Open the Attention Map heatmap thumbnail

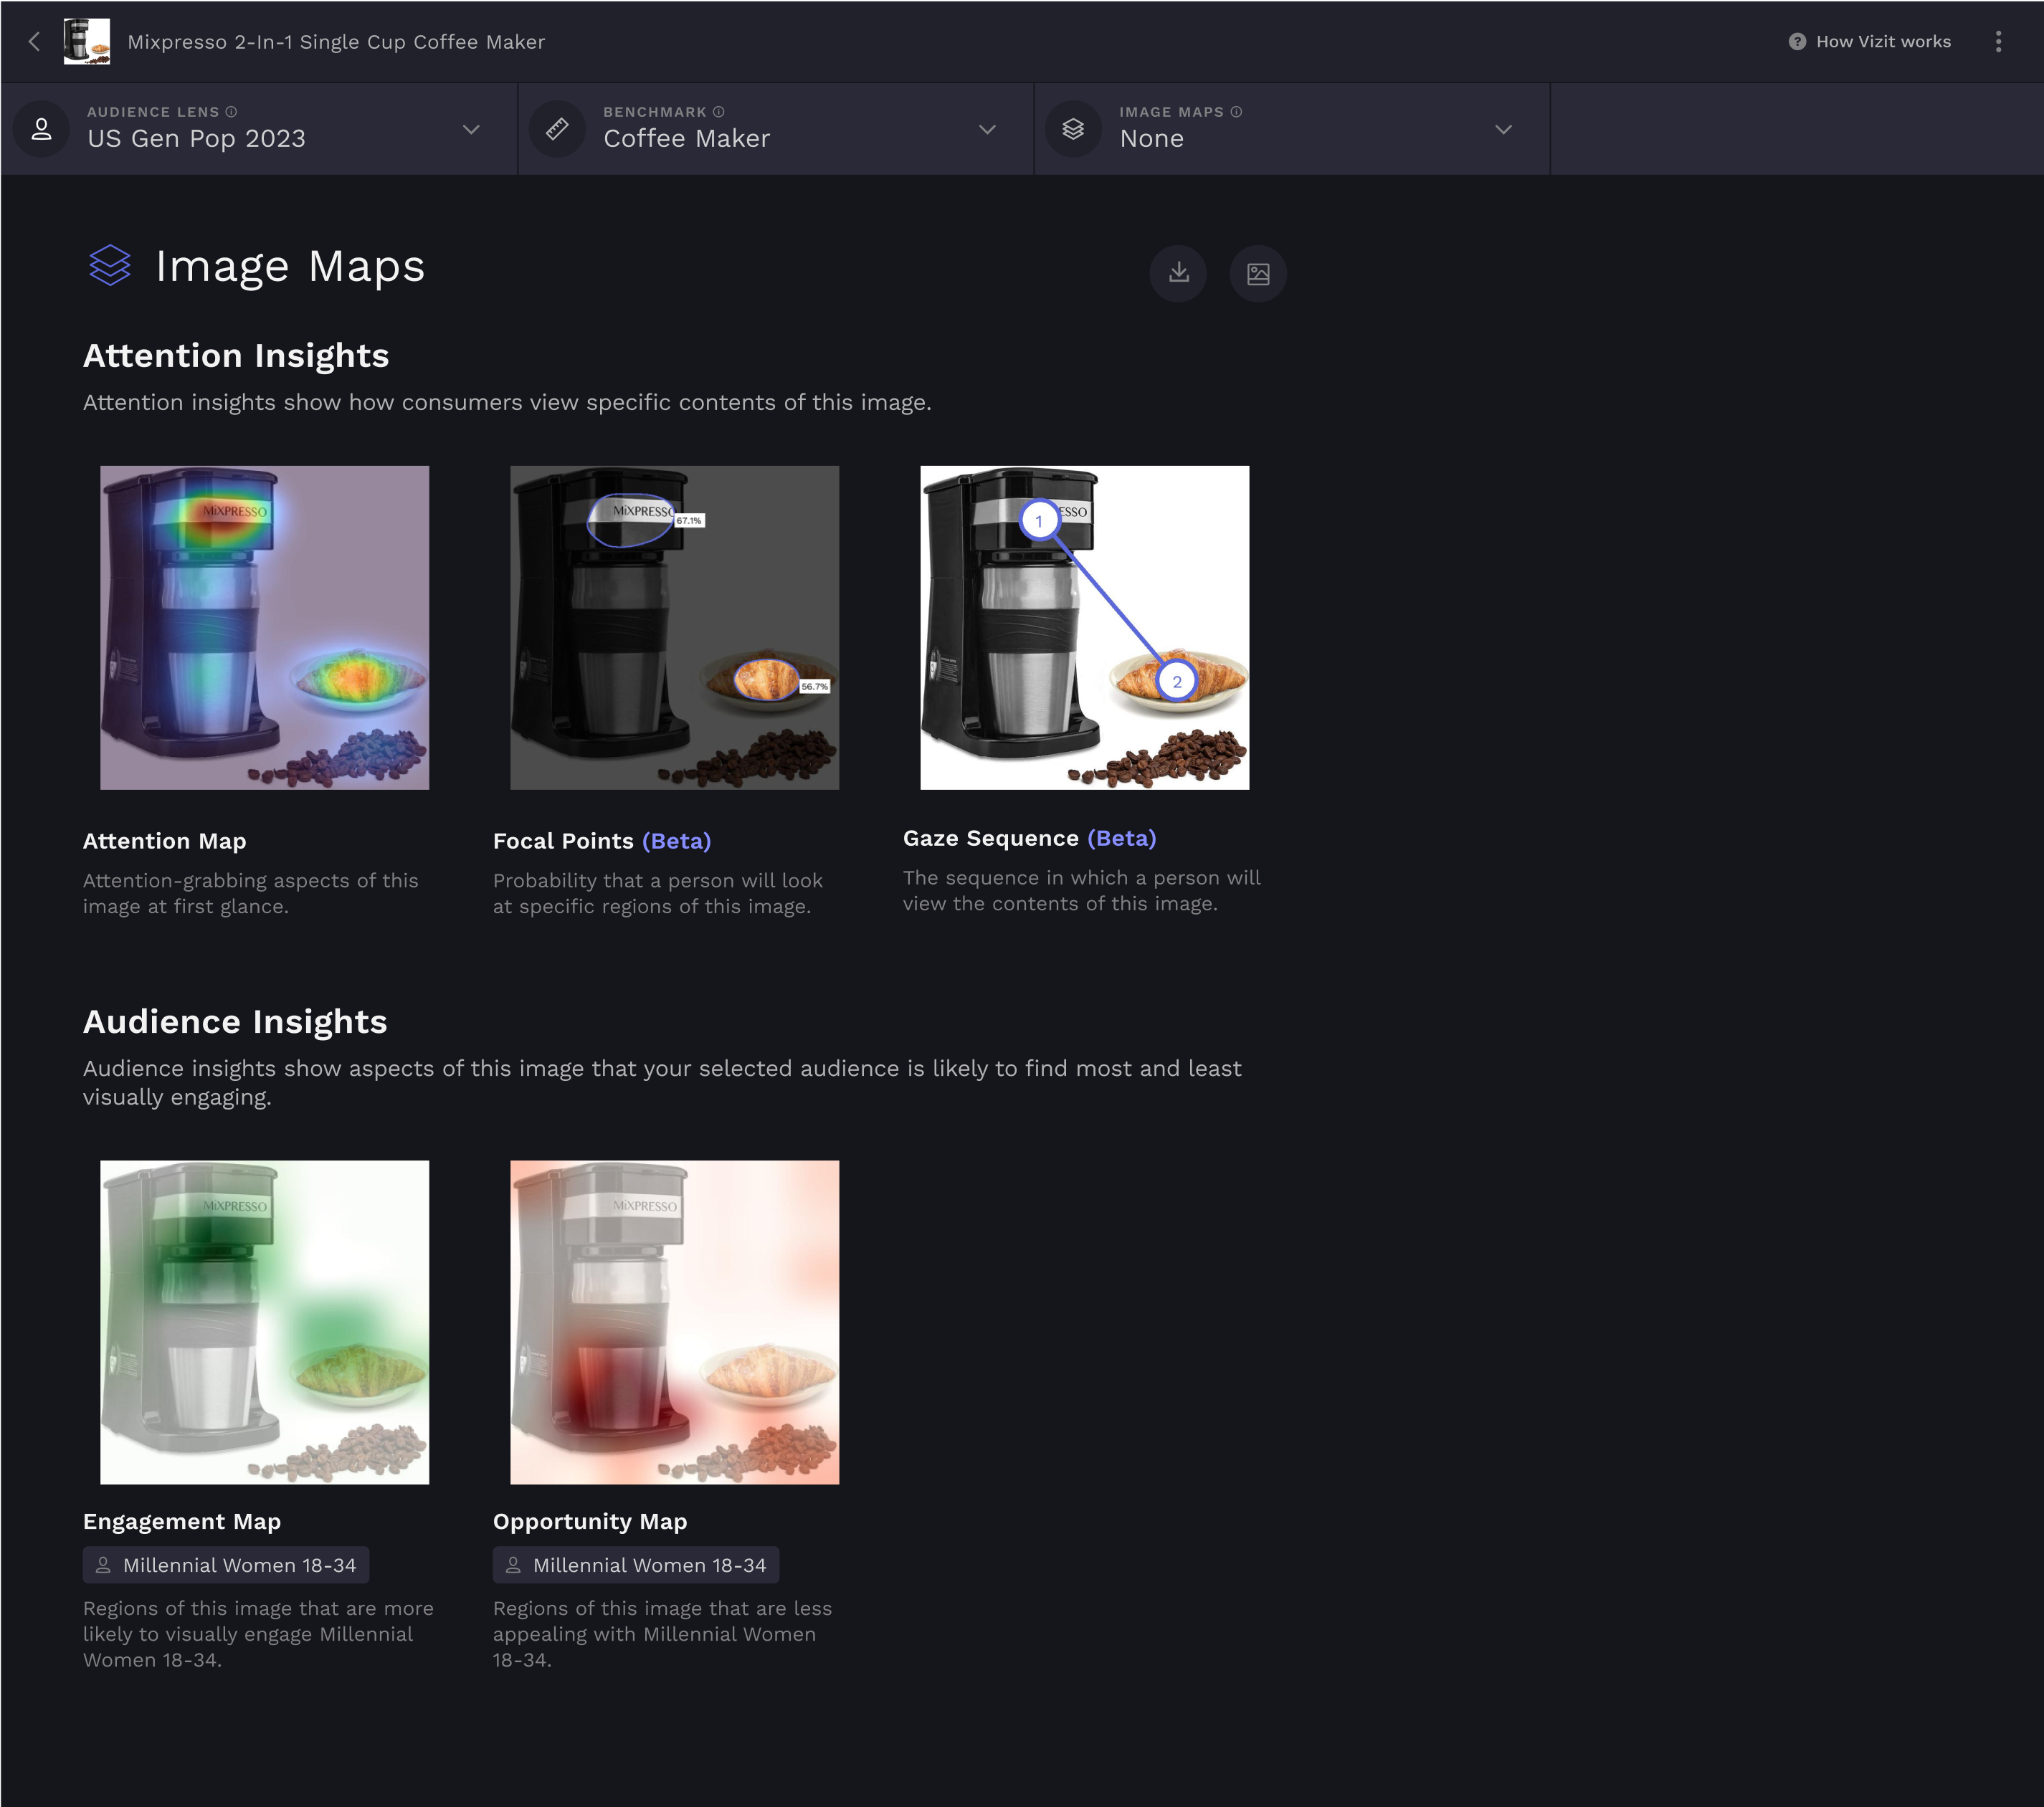[264, 627]
